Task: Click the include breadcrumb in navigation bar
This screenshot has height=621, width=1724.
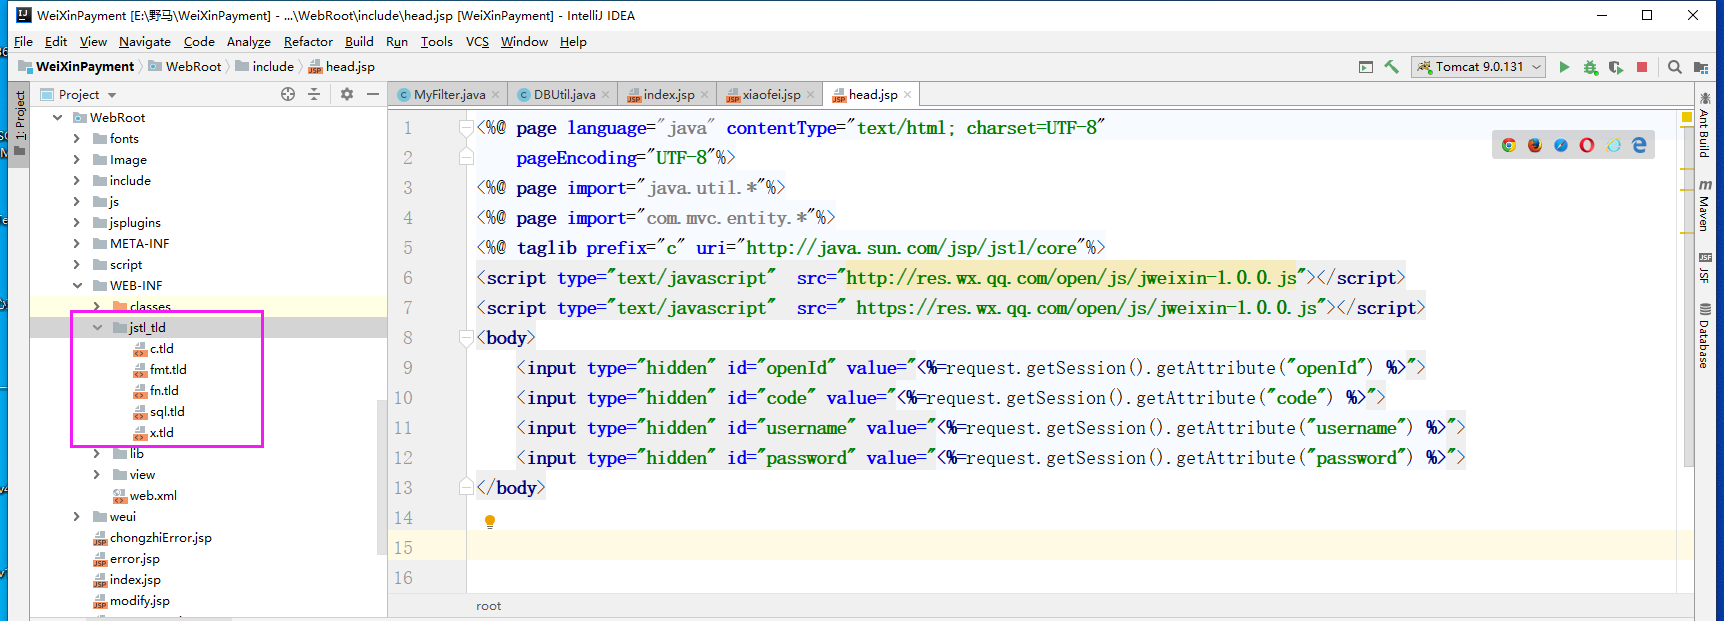Action: (273, 66)
